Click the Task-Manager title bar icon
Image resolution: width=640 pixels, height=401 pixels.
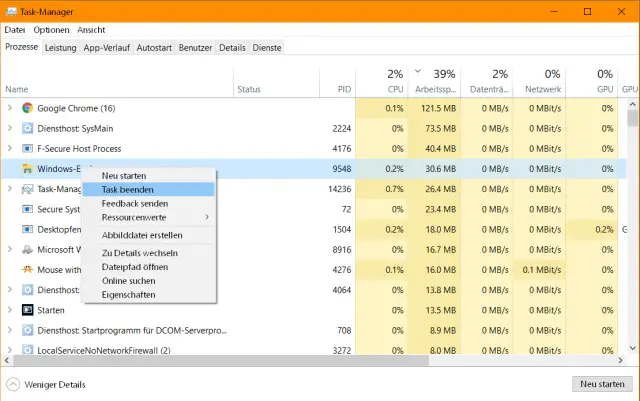coord(10,10)
